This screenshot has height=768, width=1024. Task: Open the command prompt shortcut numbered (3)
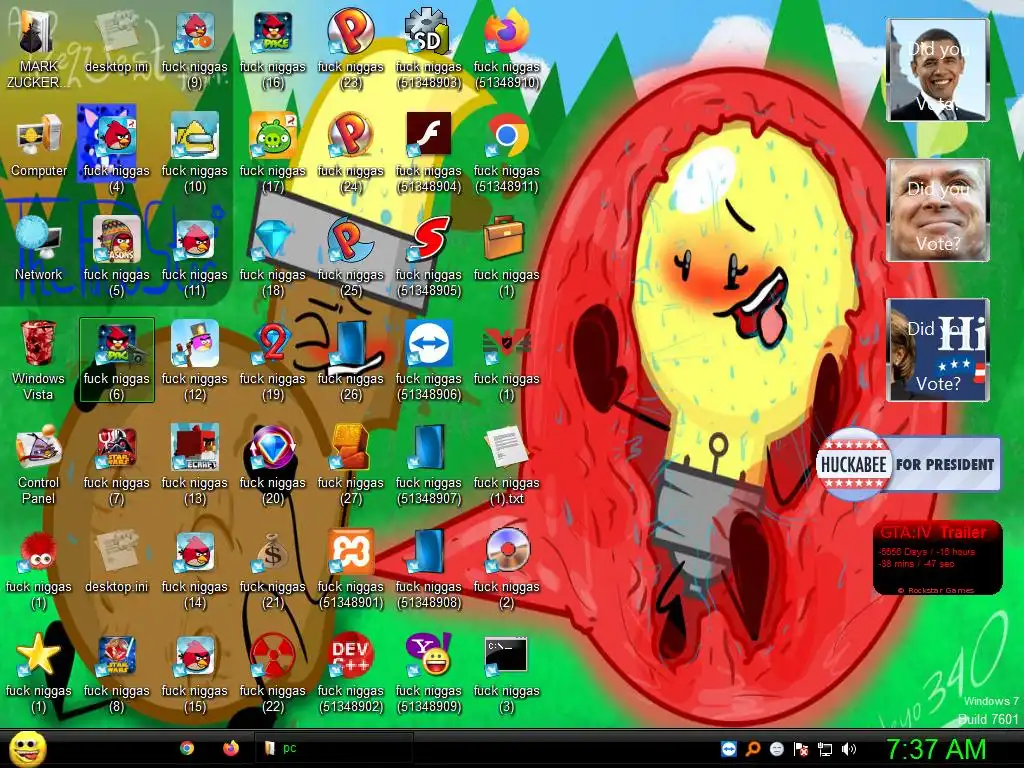(x=507, y=656)
